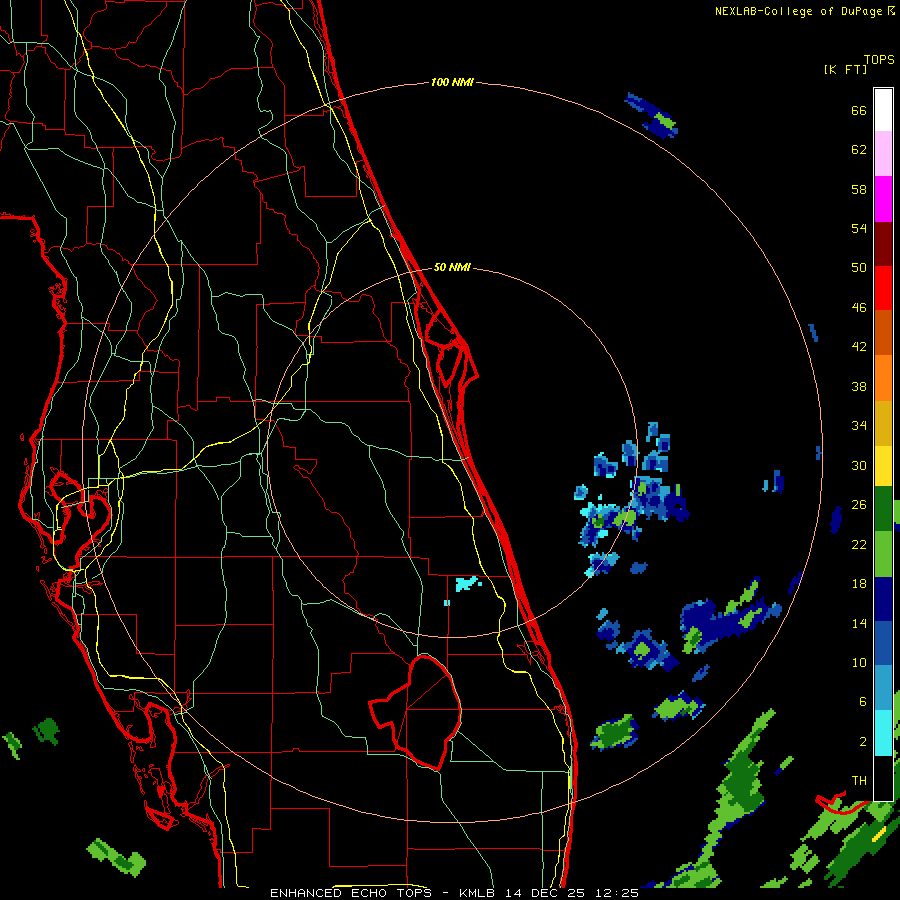
Task: Pick the light blue legend swatch
Action: (x=883, y=688)
